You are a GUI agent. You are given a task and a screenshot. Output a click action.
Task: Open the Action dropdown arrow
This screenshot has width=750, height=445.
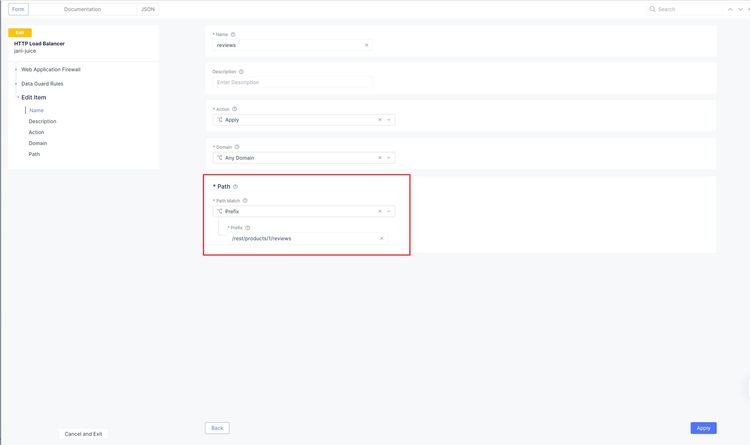coord(389,120)
